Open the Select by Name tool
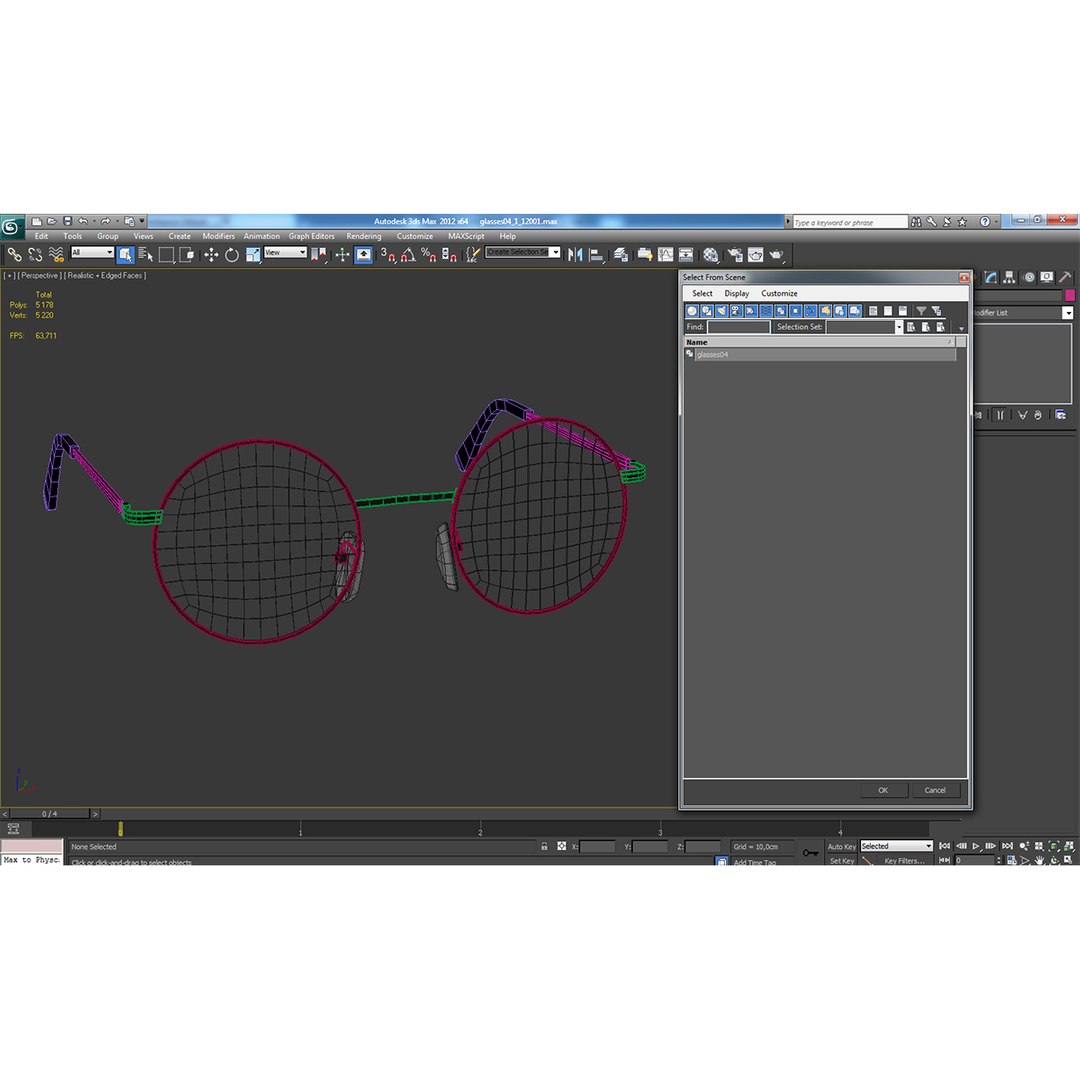 tap(145, 255)
